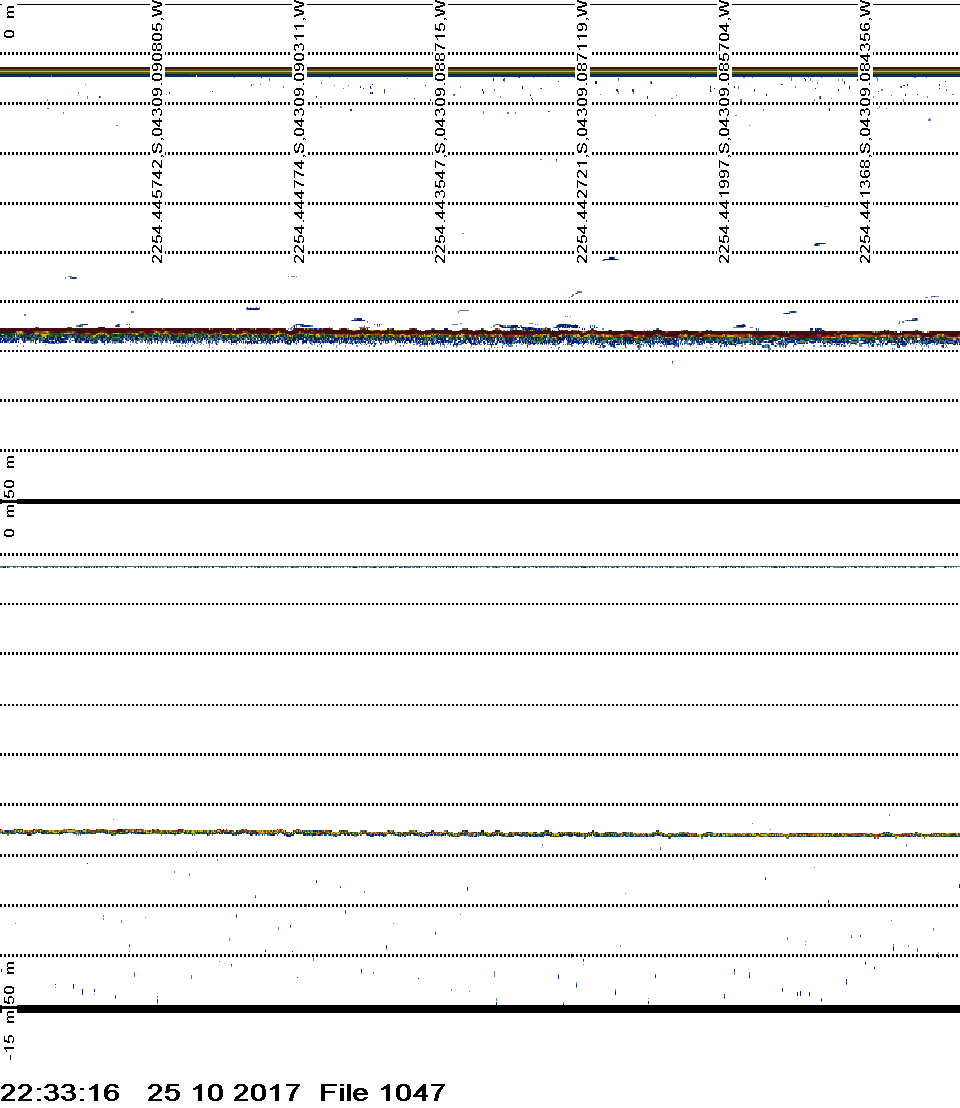Click the thin green surface line, lower echogram
Image resolution: width=960 pixels, height=1108 pixels.
coord(480,567)
